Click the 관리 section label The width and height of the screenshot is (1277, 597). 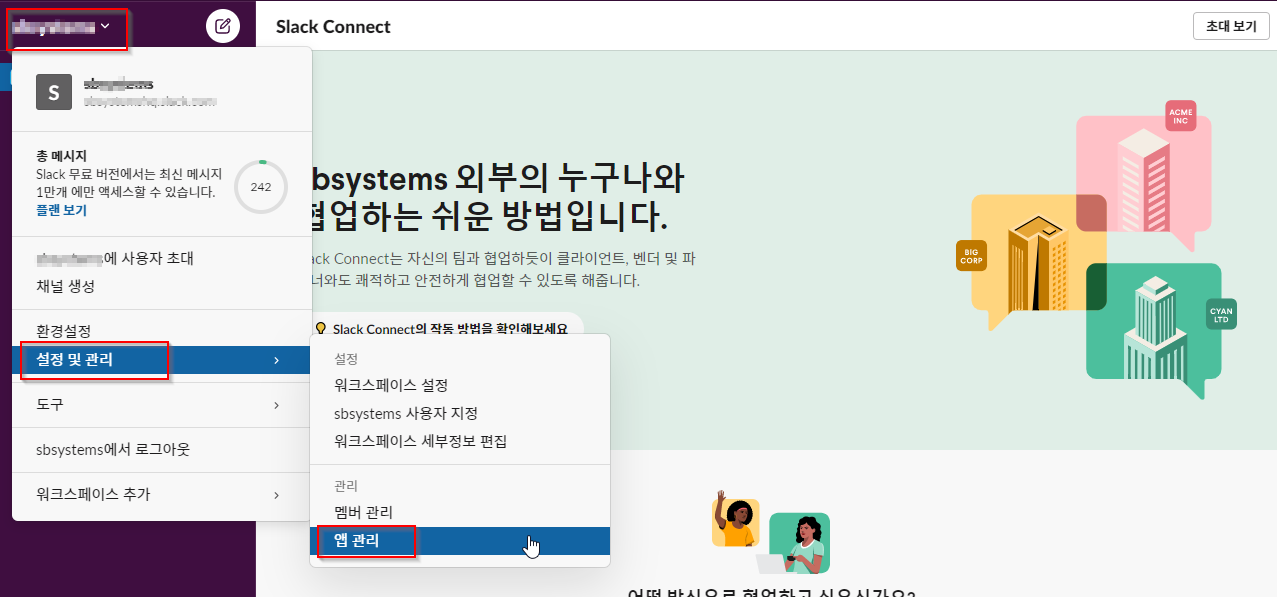pos(346,486)
